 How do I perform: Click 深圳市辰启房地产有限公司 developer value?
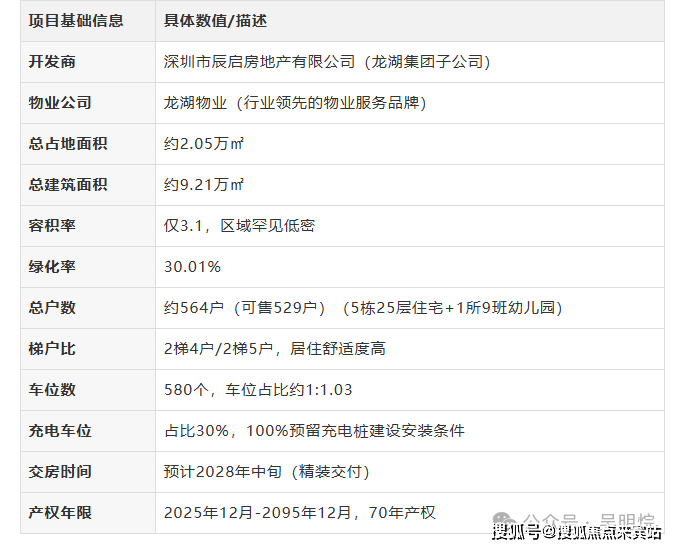327,62
